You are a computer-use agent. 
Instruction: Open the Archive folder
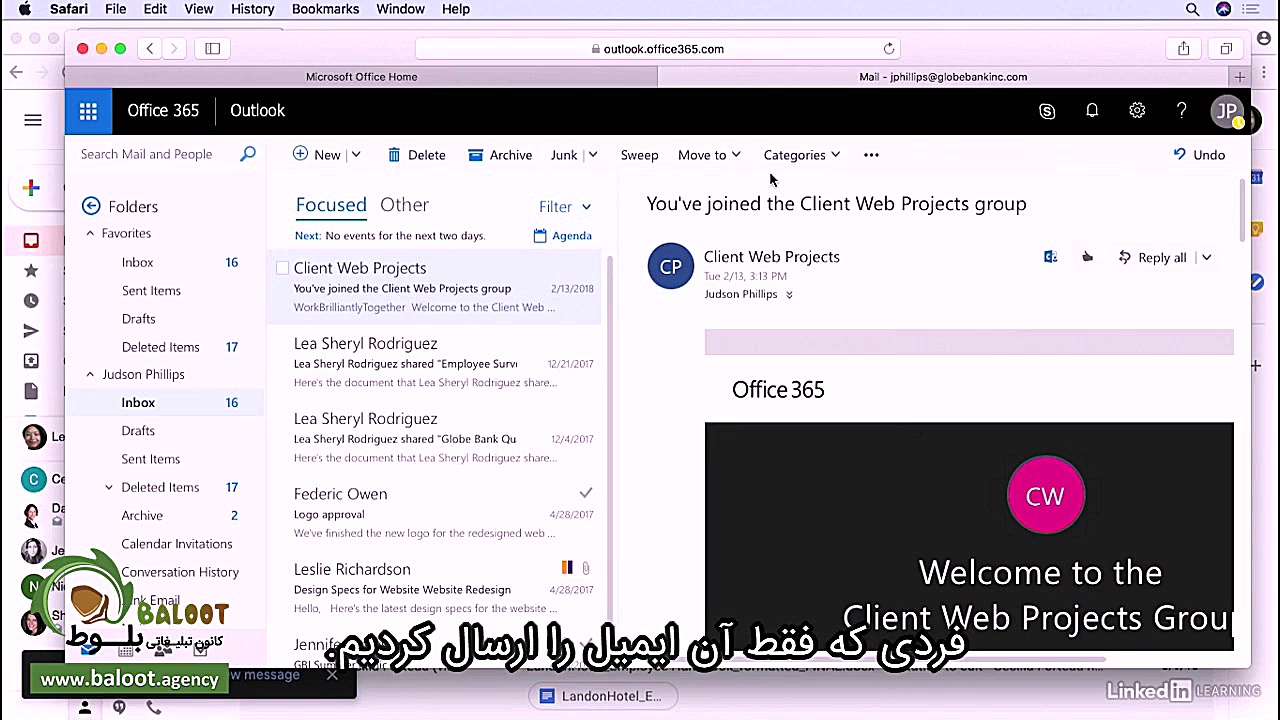(142, 515)
